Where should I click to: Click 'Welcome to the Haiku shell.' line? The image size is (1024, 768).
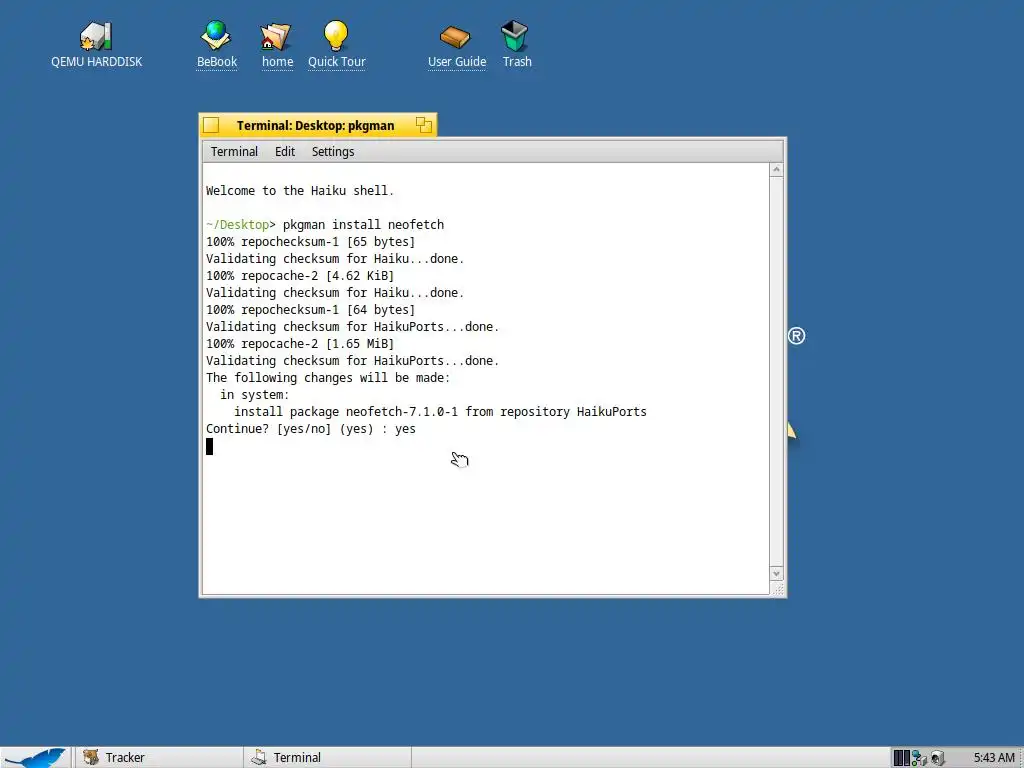[x=300, y=191]
